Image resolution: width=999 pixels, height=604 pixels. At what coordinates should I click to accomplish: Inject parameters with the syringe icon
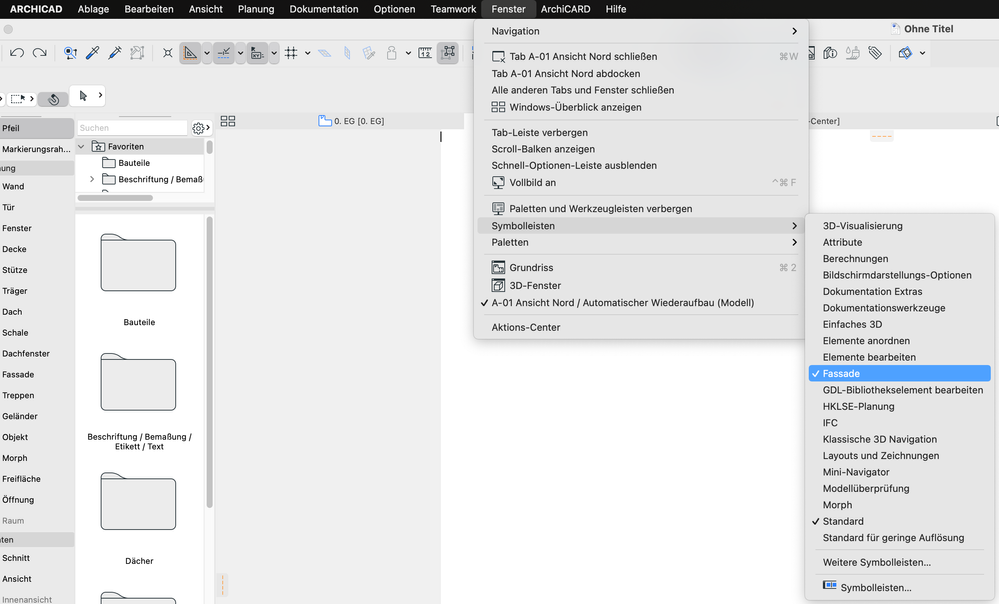pyautogui.click(x=115, y=53)
